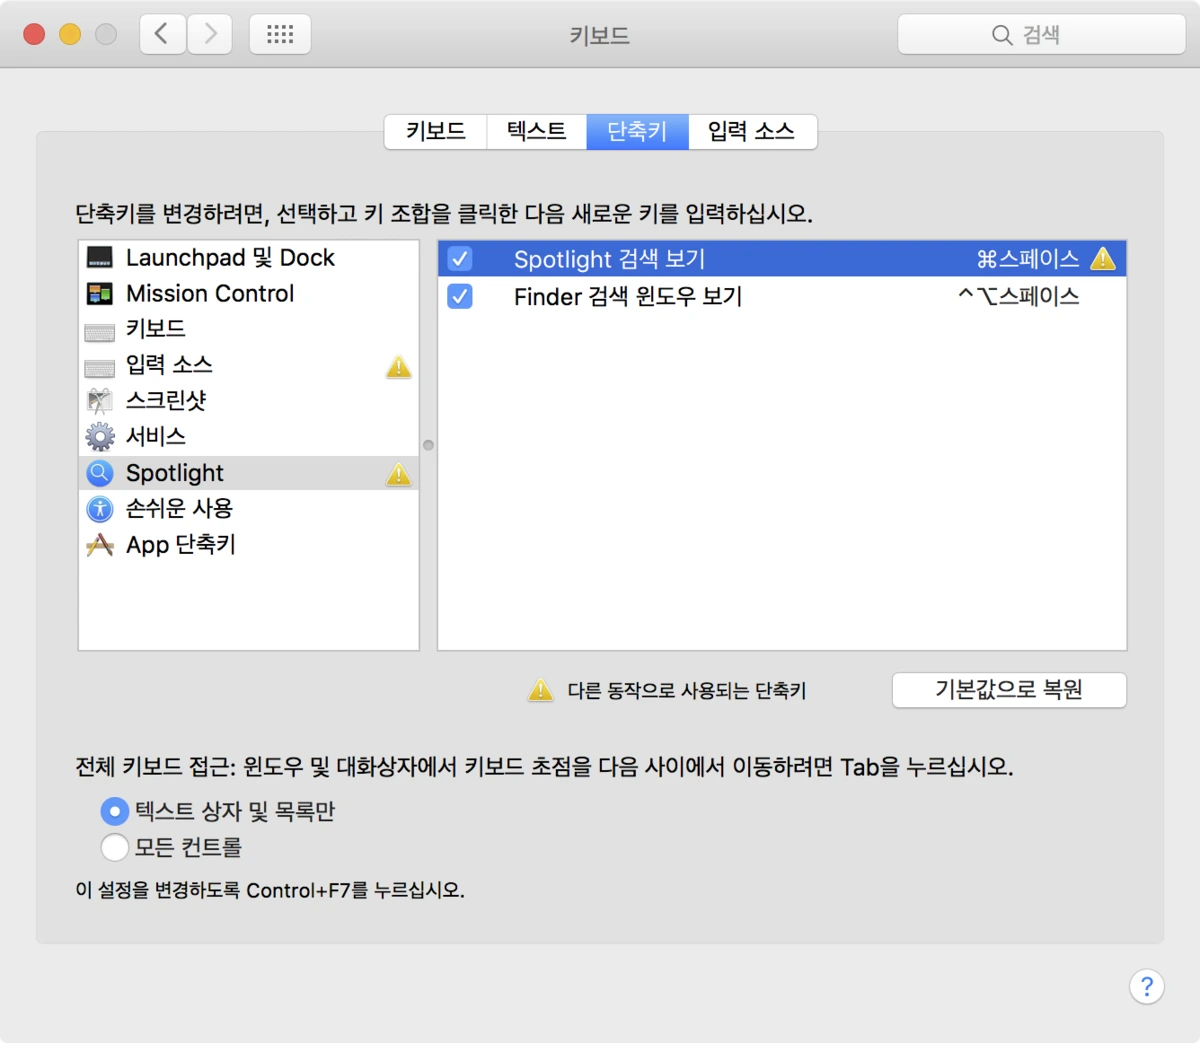The image size is (1200, 1043).
Task: Switch to the 텍스트 tab
Action: pyautogui.click(x=537, y=131)
